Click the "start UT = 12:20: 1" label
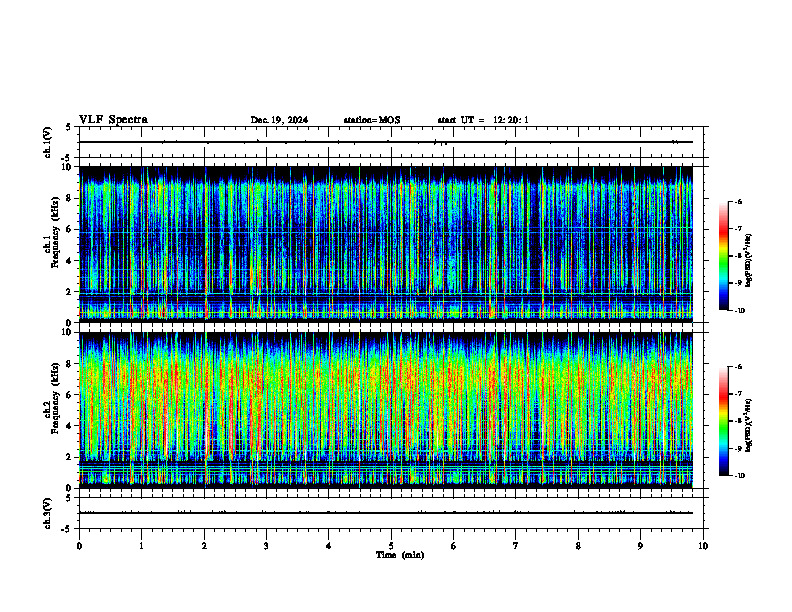 tap(483, 120)
